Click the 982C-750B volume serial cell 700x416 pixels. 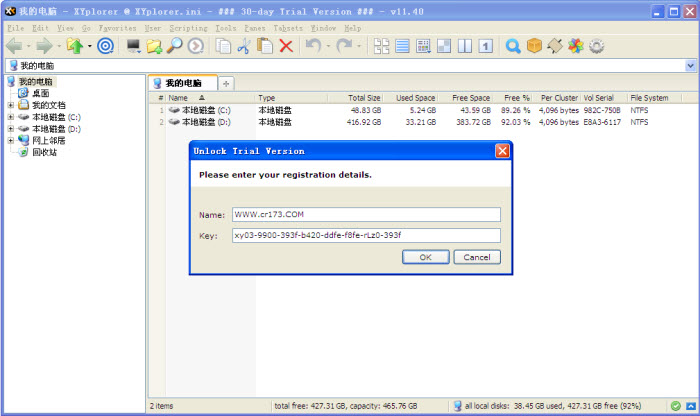coord(602,110)
